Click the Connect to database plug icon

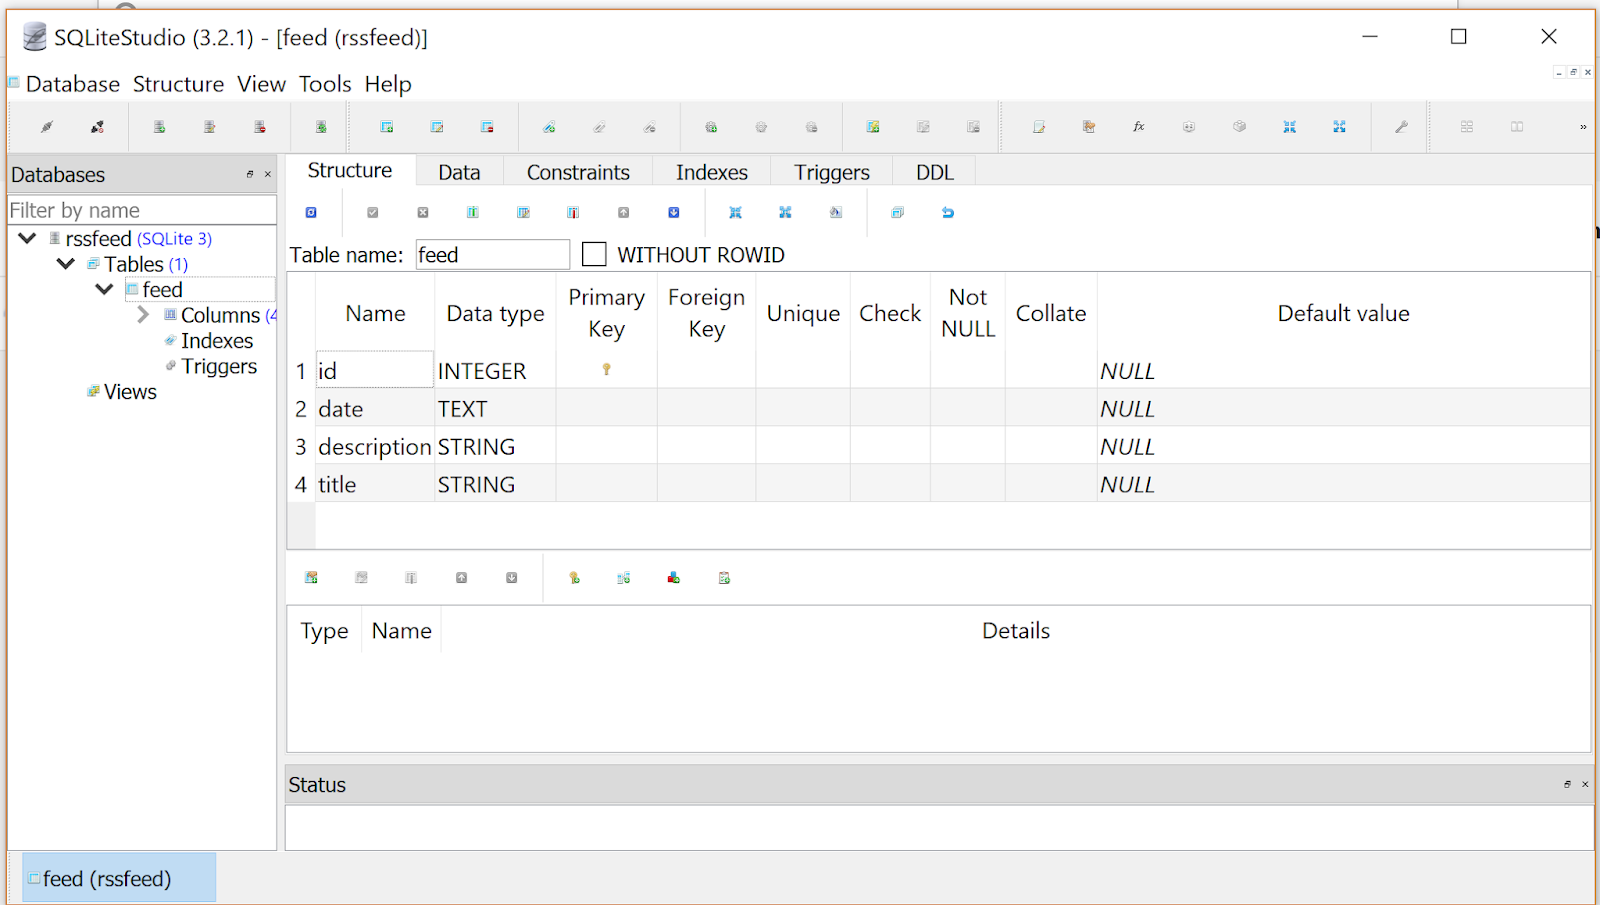click(x=47, y=127)
